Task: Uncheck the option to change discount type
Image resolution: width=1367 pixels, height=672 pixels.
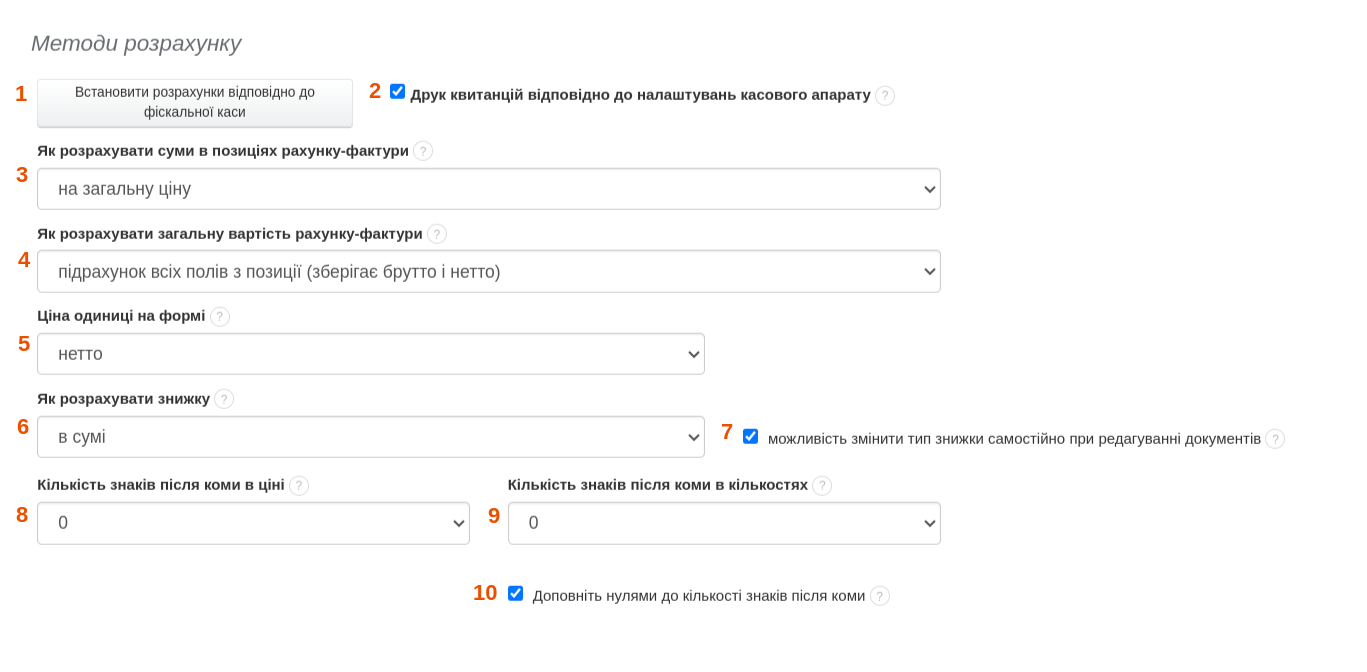Action: click(751, 437)
